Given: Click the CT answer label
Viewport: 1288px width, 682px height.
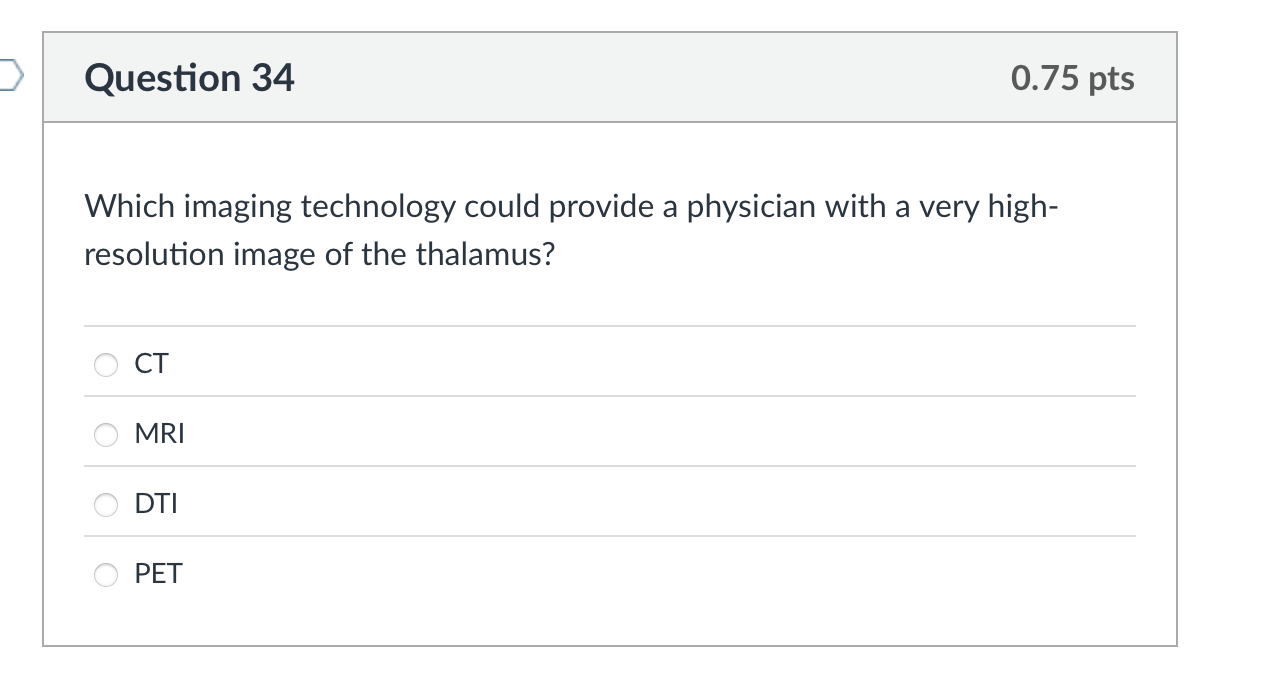Looking at the screenshot, I should (151, 364).
